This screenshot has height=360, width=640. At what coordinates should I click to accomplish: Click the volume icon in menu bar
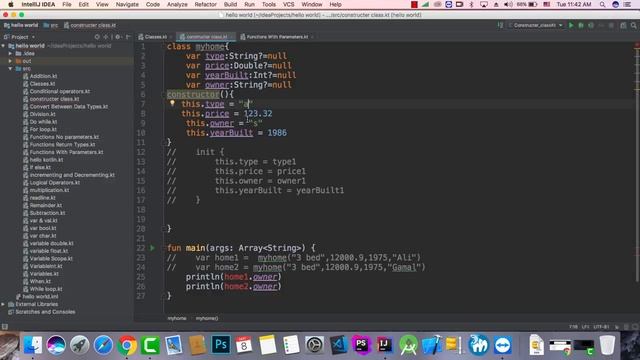pos(508,4)
